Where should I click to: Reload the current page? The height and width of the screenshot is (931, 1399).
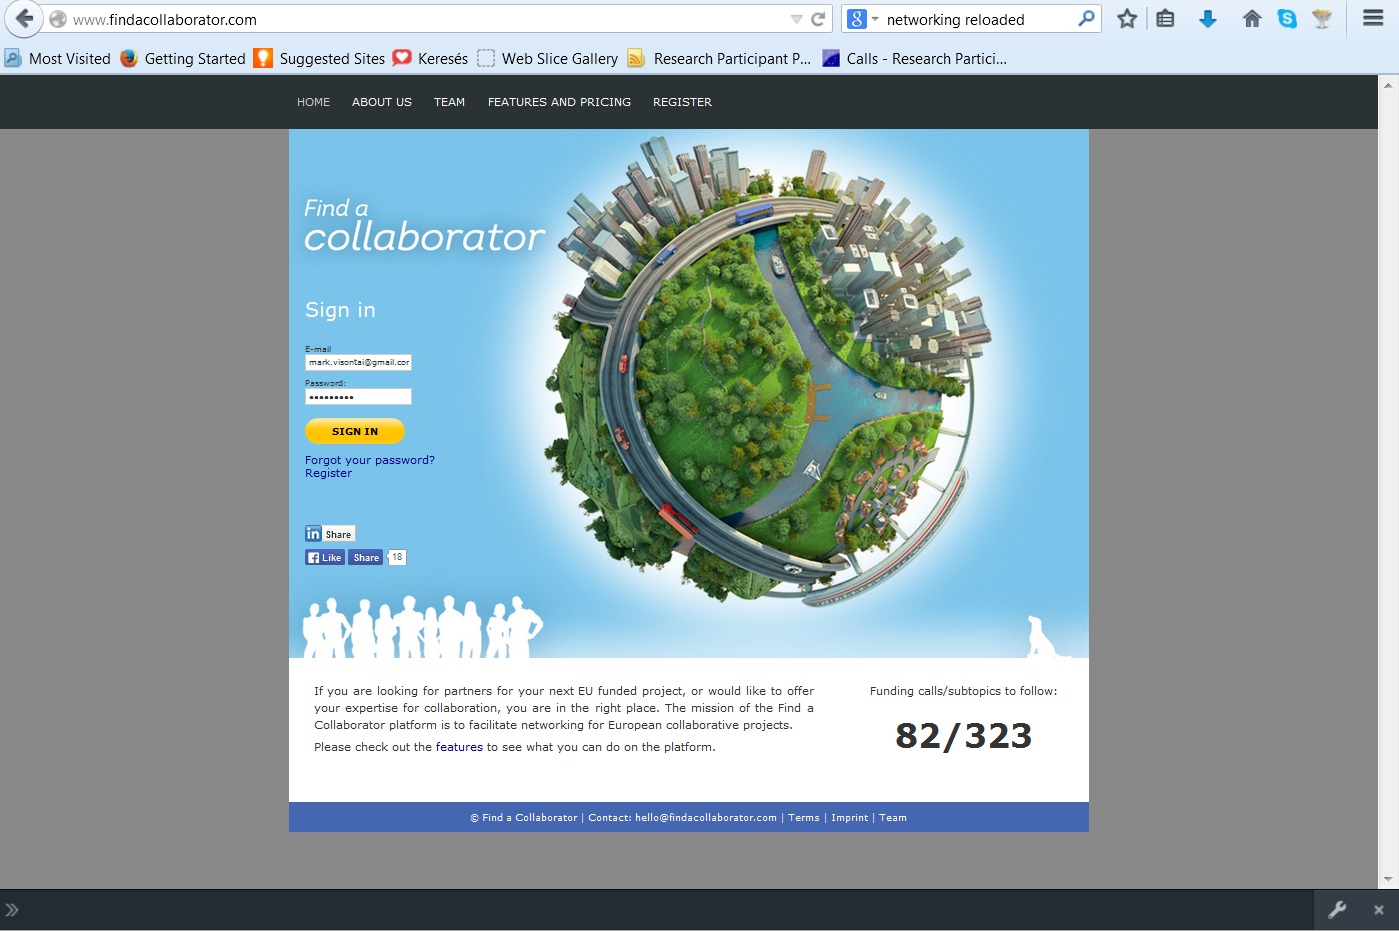[x=818, y=19]
